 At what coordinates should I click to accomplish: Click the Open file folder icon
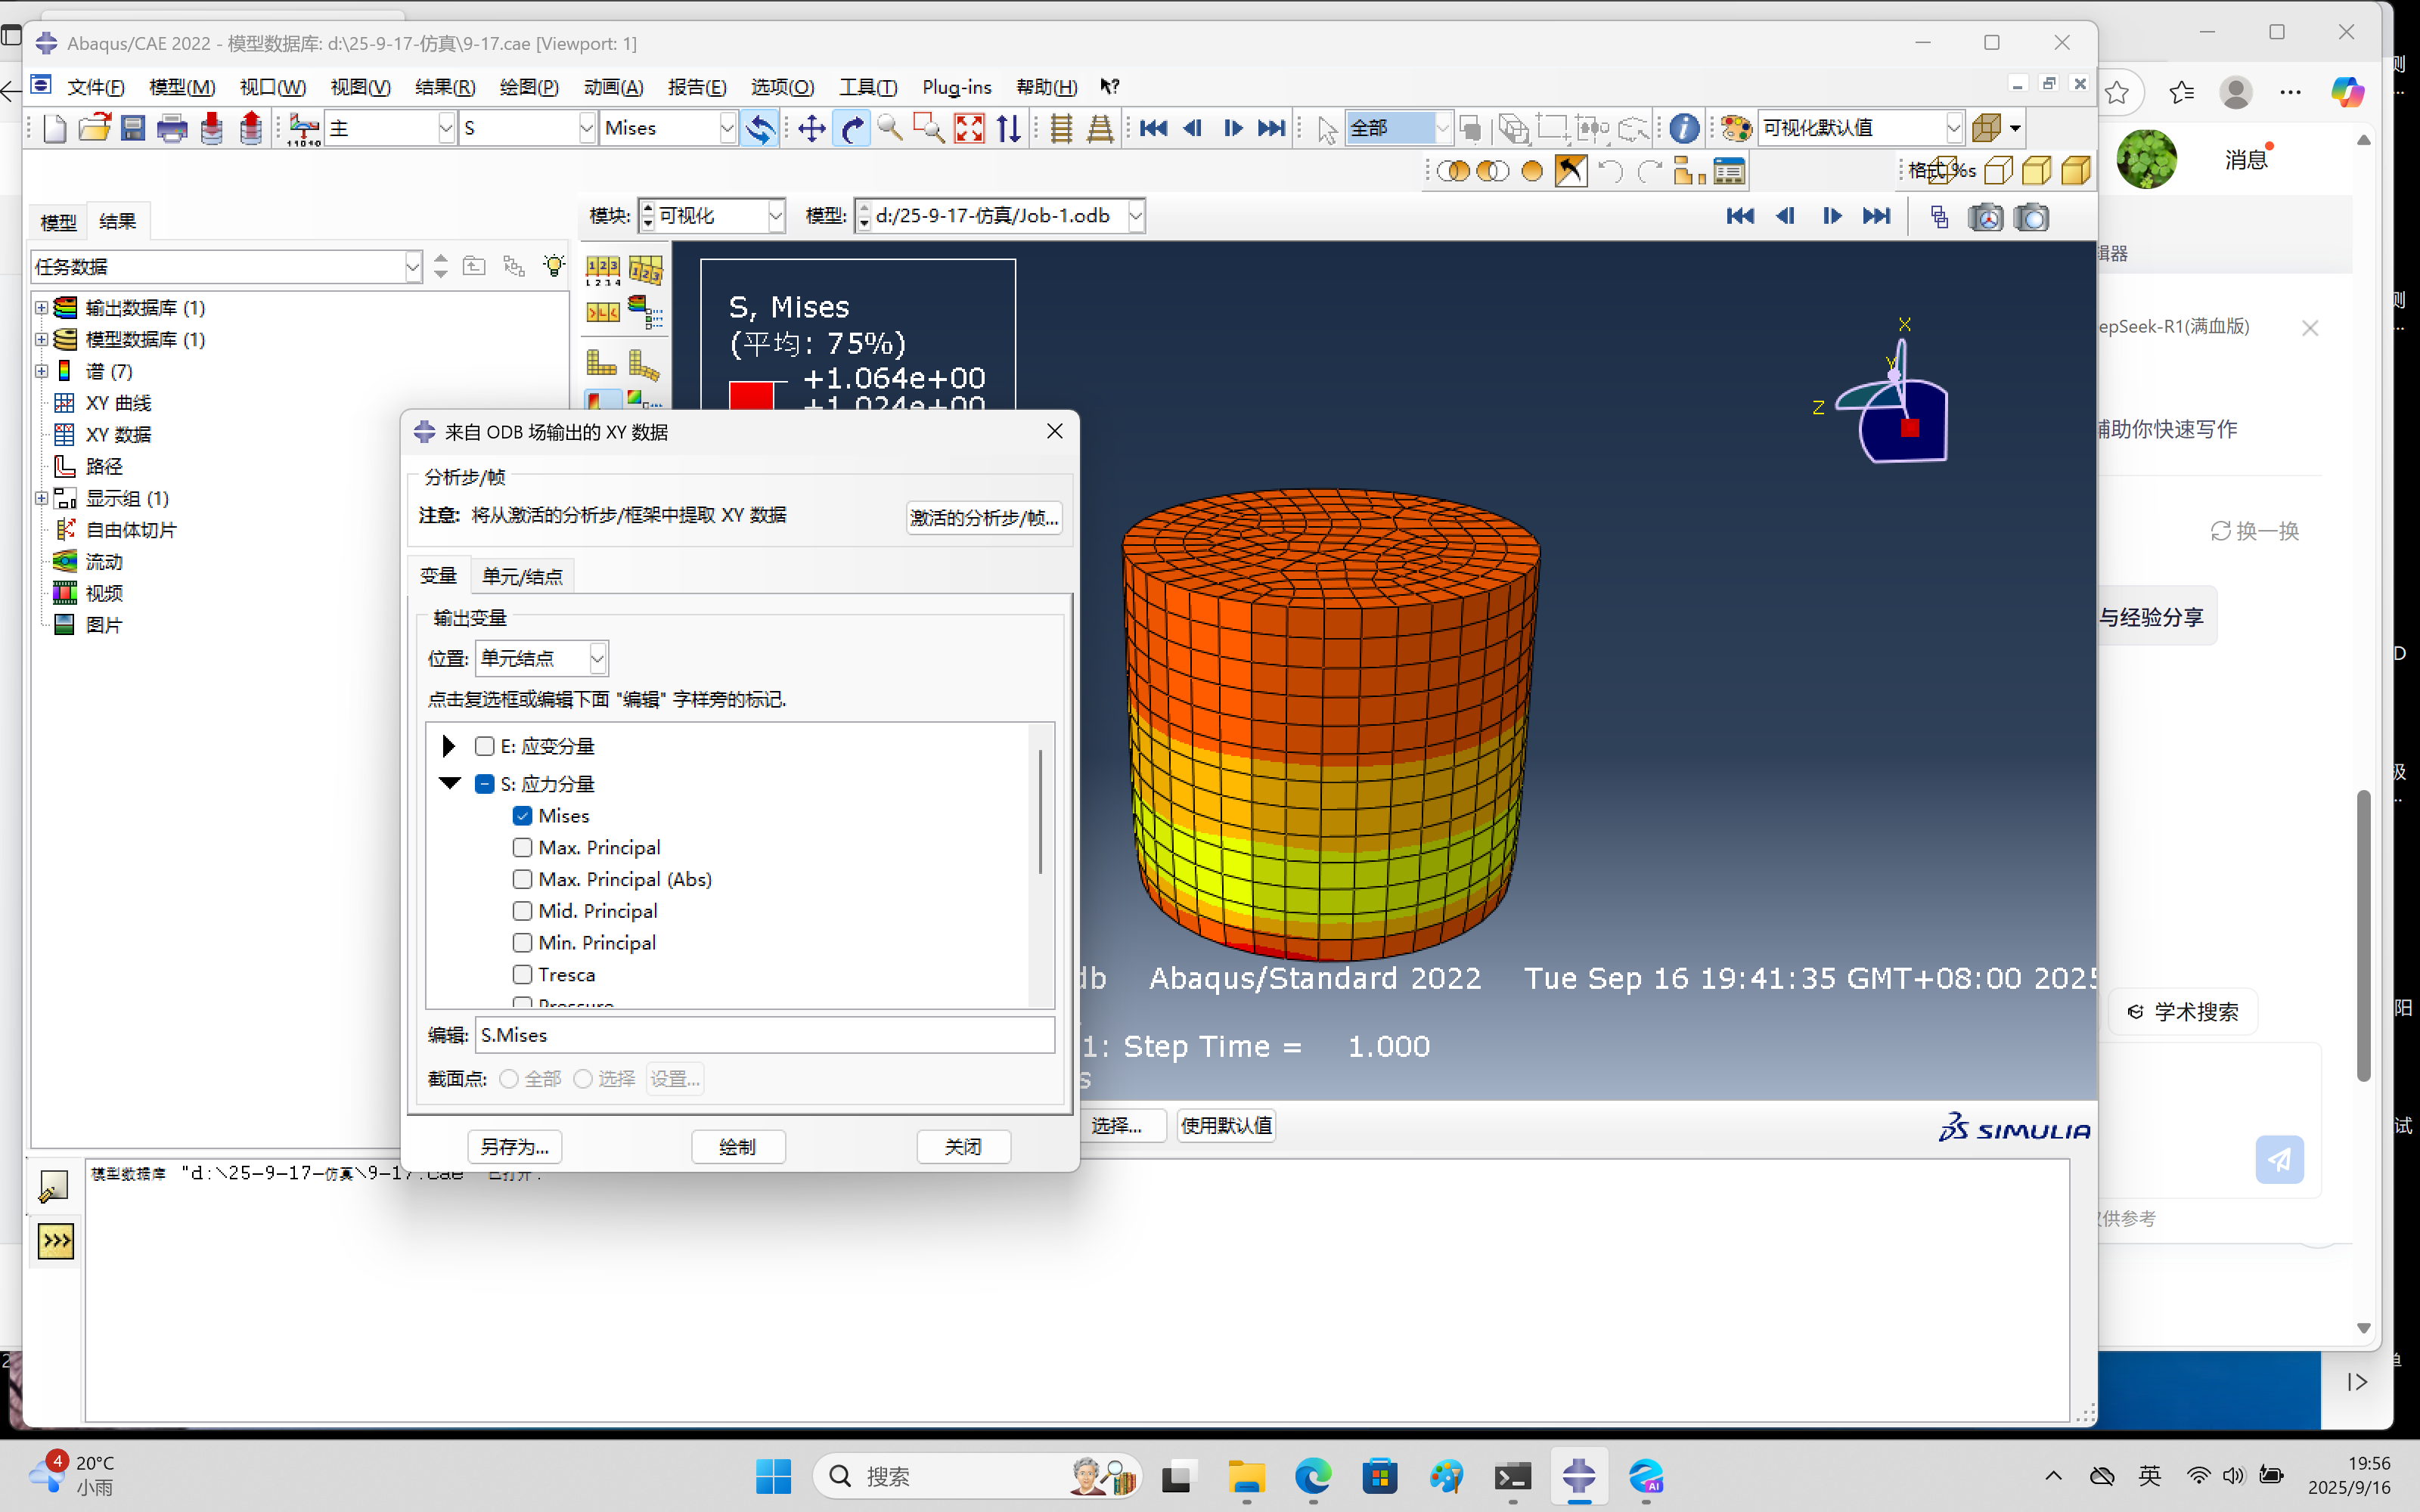[94, 129]
